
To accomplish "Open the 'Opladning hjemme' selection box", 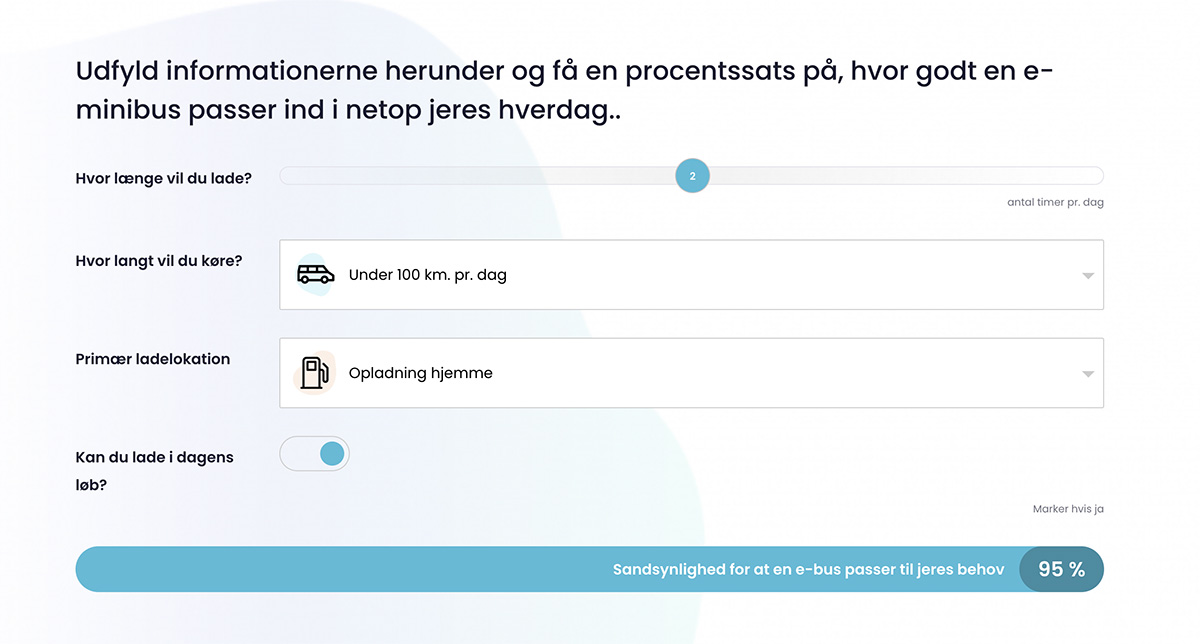I will [x=691, y=373].
